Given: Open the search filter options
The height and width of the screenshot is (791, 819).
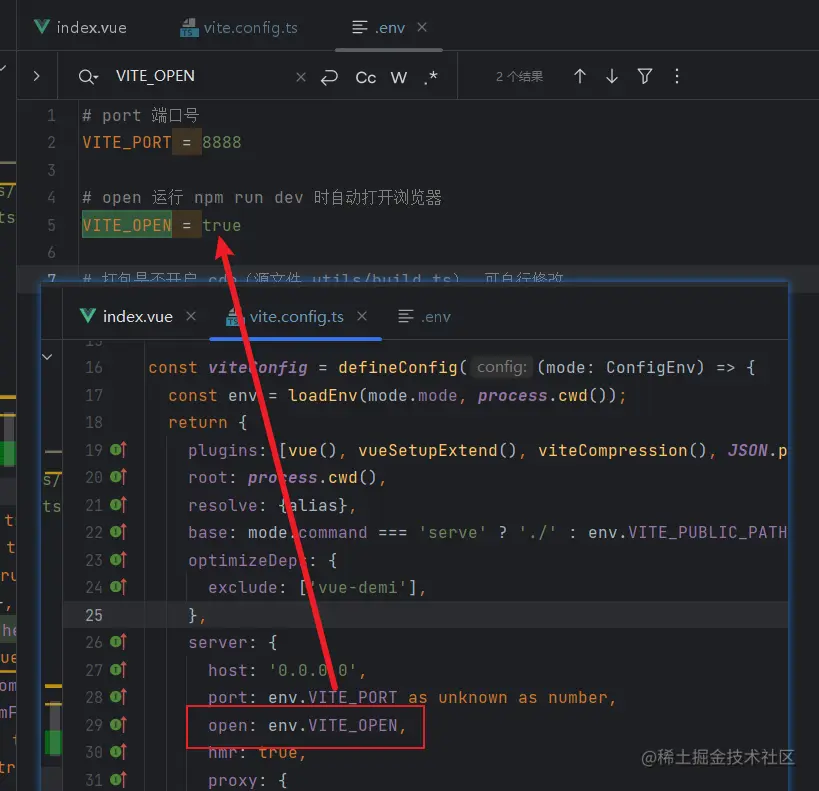Looking at the screenshot, I should click(645, 76).
